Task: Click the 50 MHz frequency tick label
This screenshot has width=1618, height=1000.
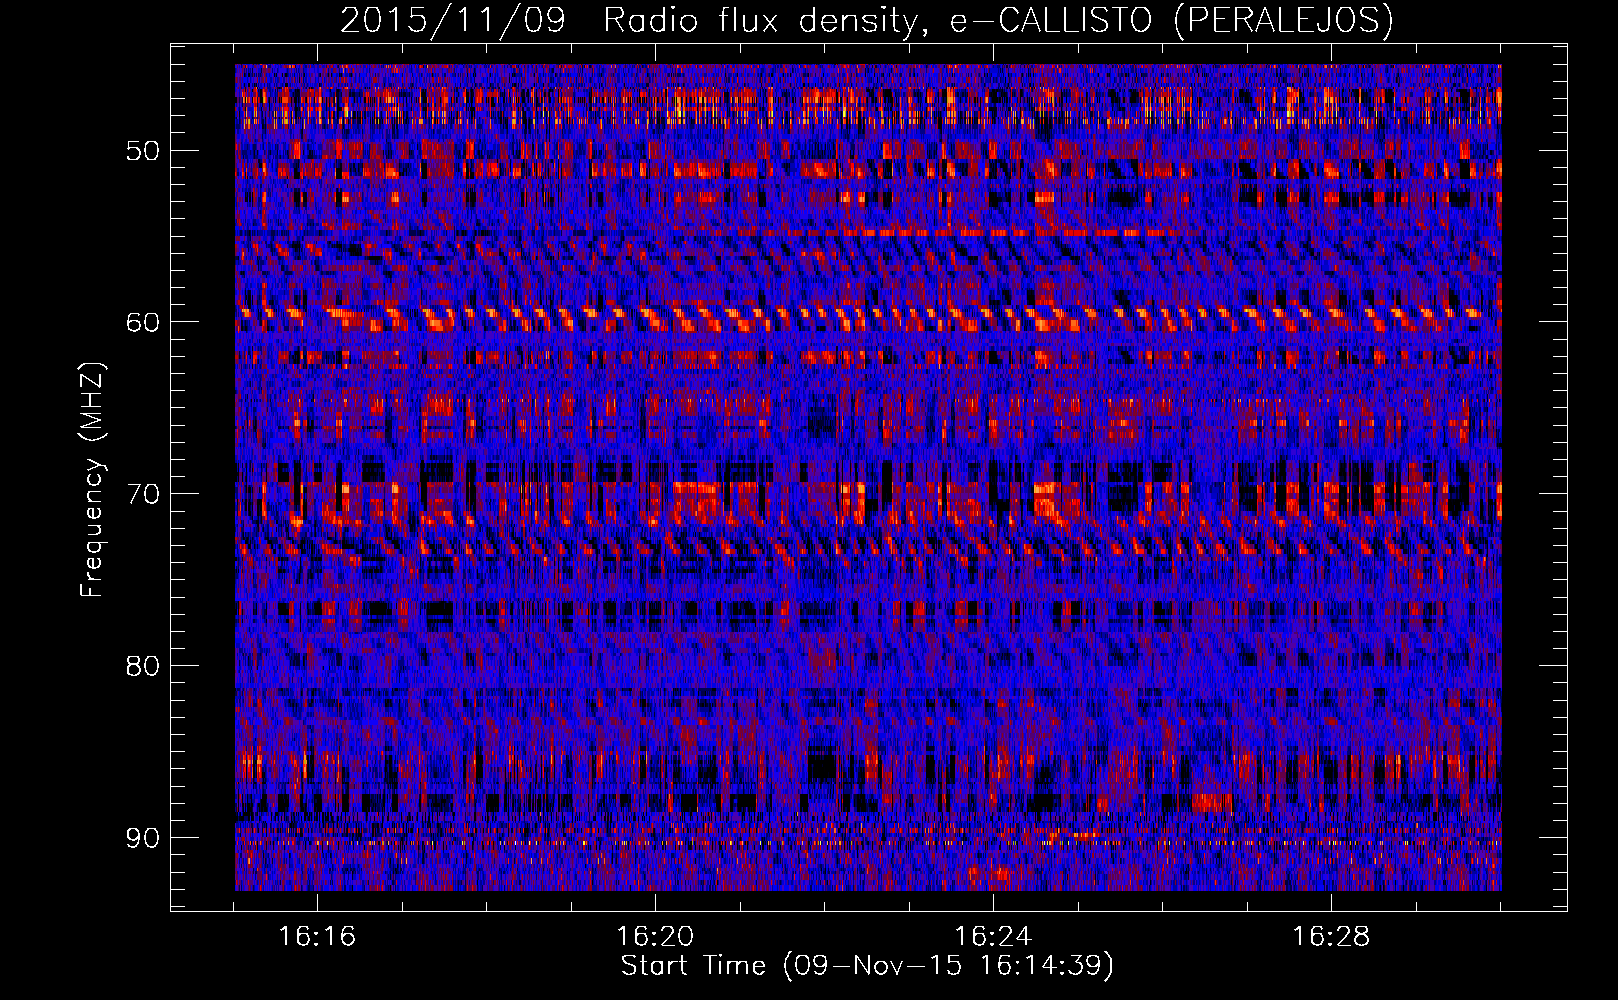Action: [x=142, y=151]
